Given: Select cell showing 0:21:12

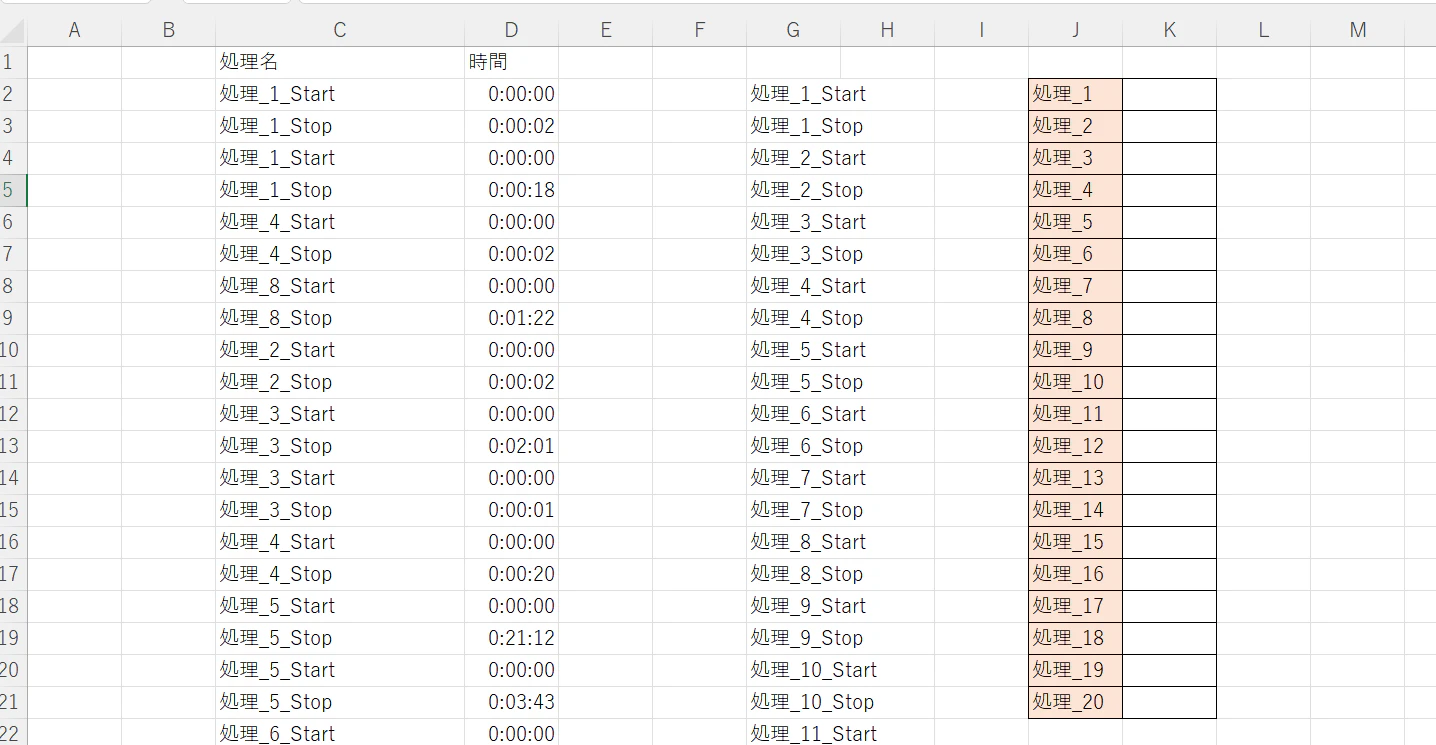Looking at the screenshot, I should tap(512, 638).
